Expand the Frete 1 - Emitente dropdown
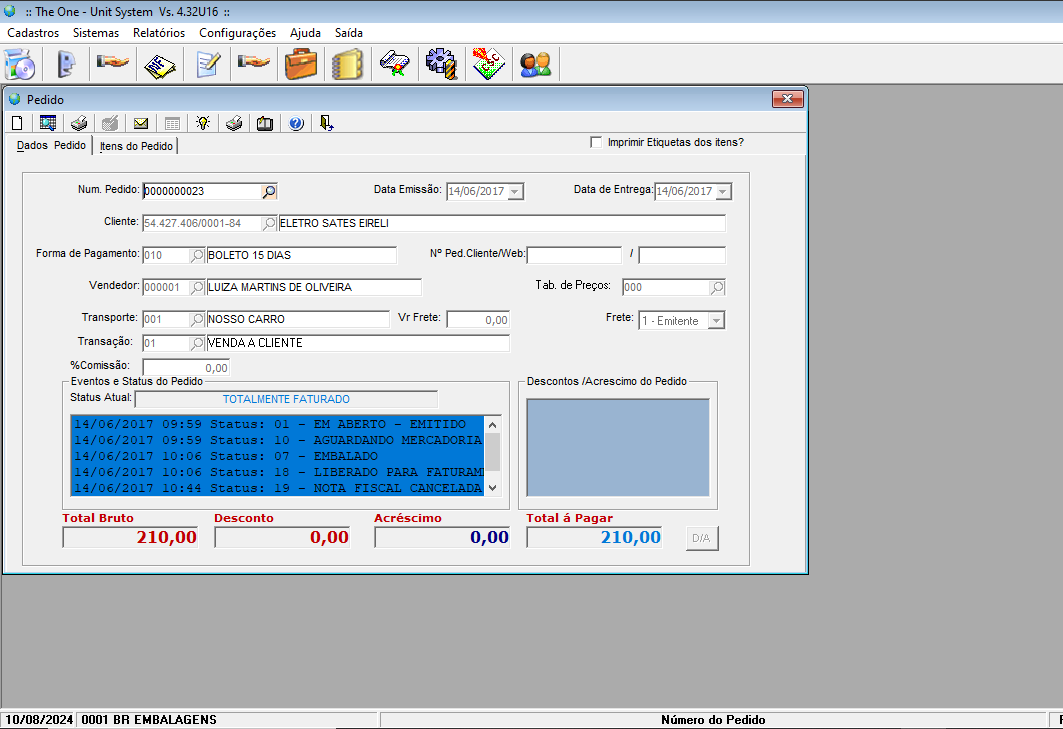The height and width of the screenshot is (729, 1063). 717,321
